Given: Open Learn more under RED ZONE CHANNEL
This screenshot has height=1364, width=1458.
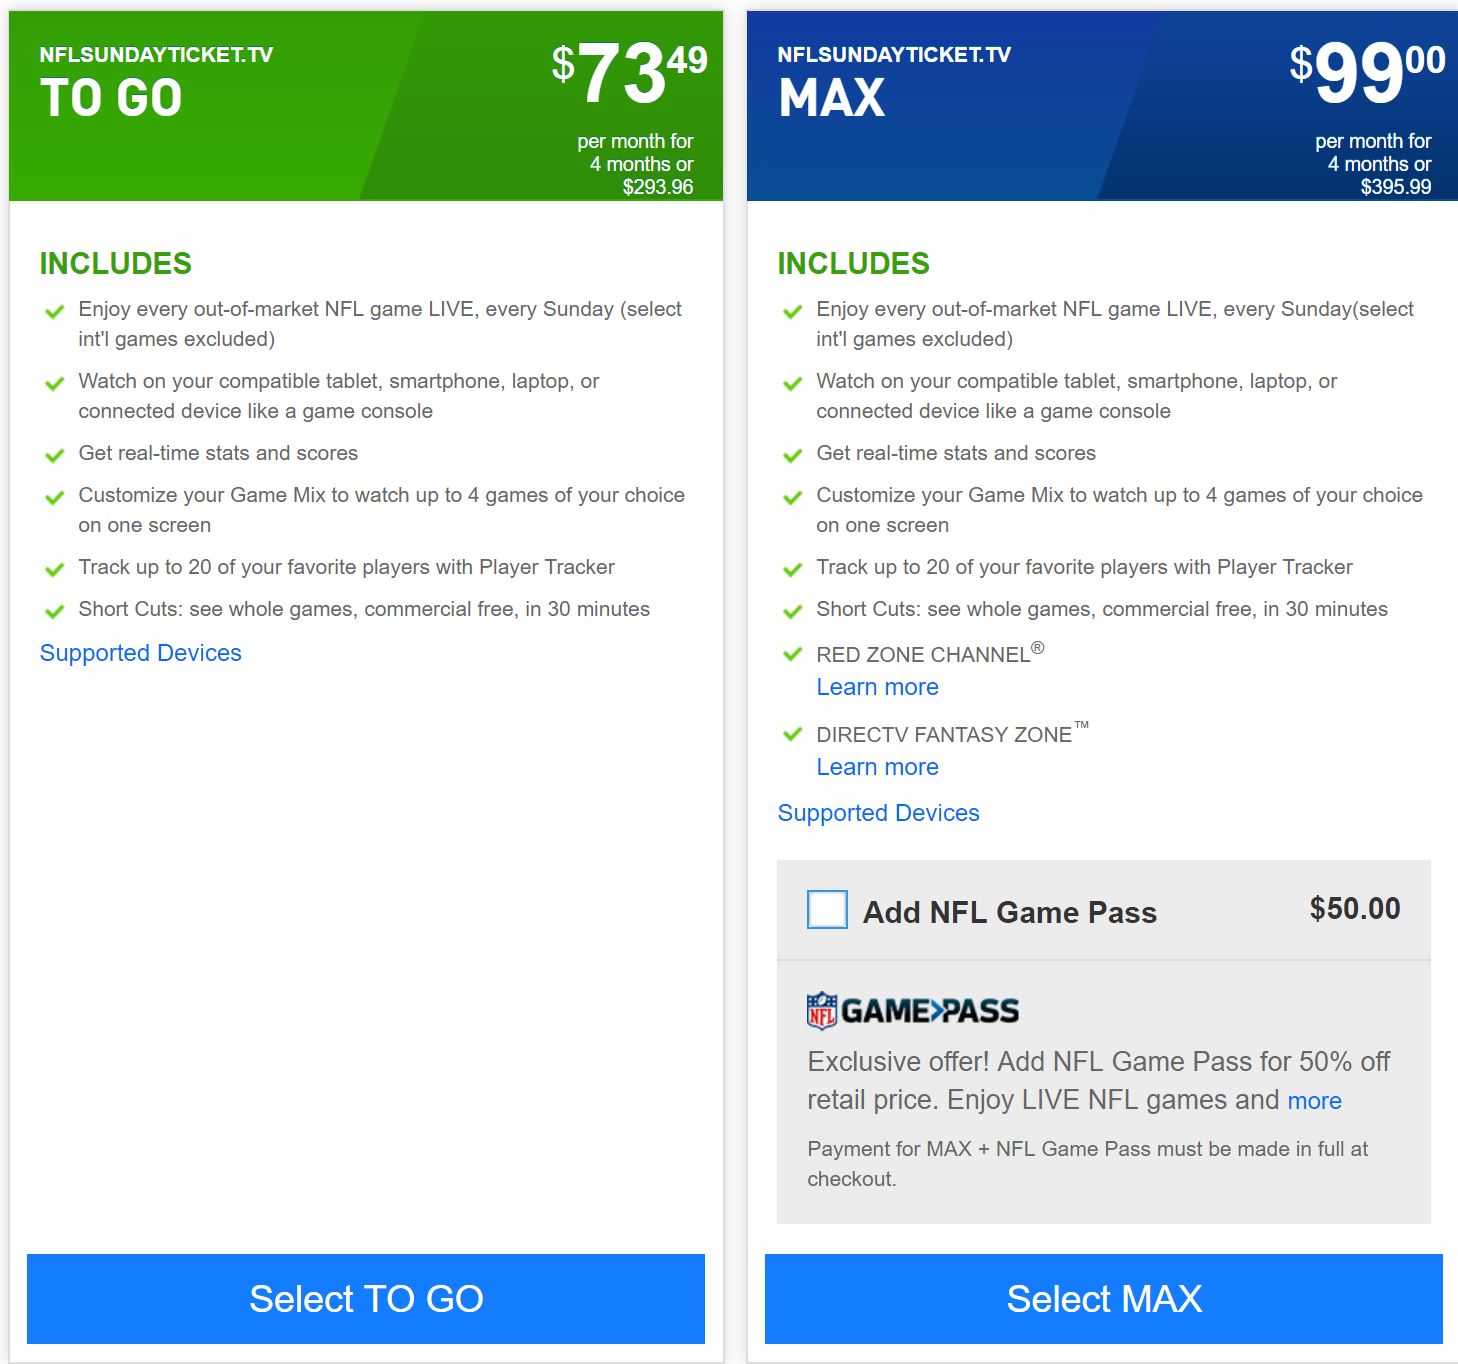Looking at the screenshot, I should 878,687.
